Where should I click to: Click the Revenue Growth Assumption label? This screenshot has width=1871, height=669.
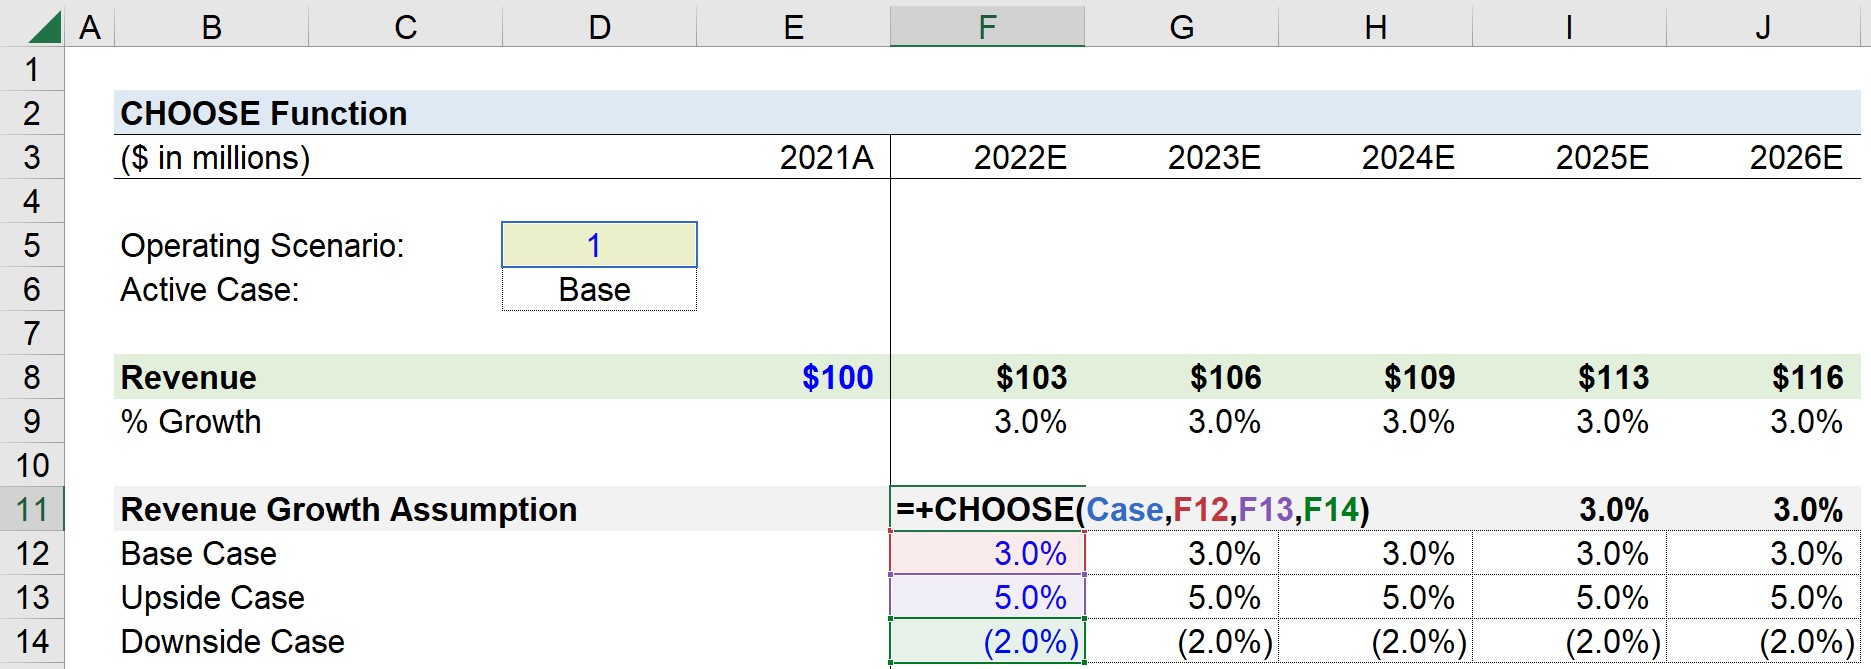[x=349, y=509]
